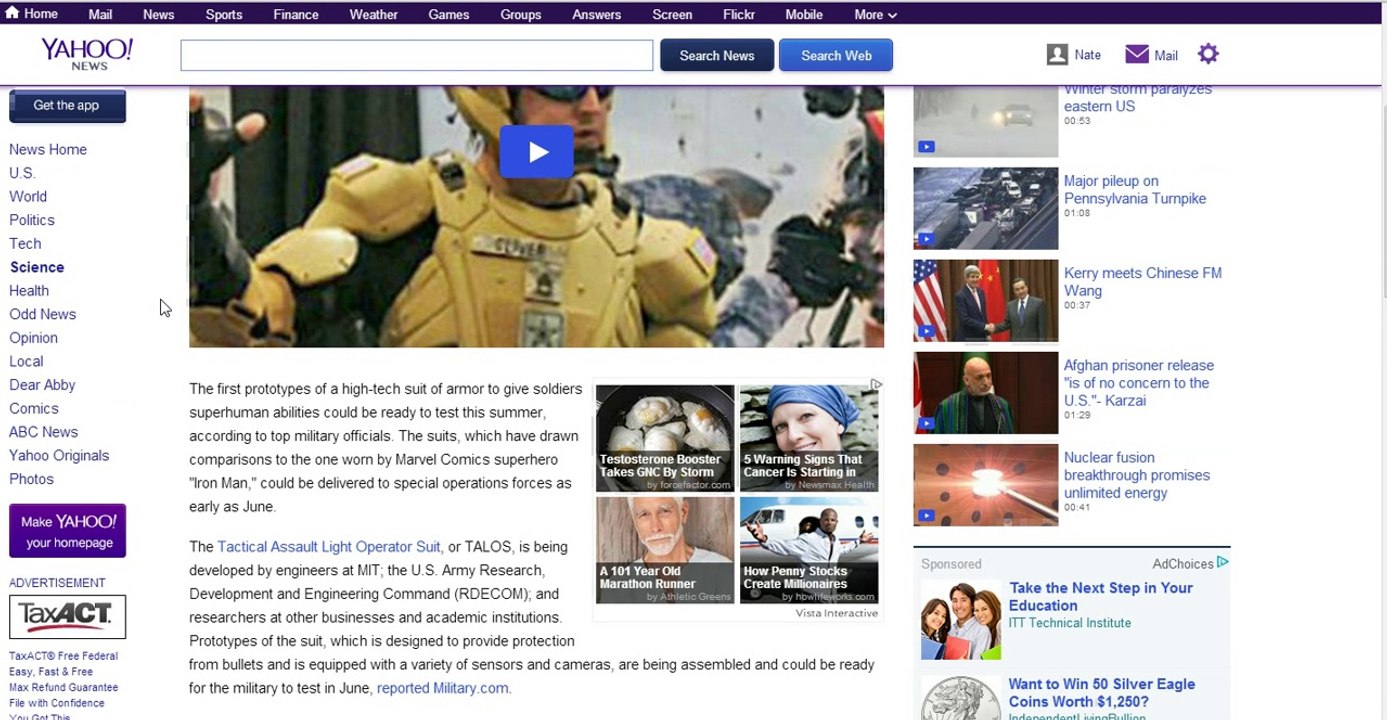Viewport: 1387px width, 720px height.
Task: Open News Home in sidebar
Action: pyautogui.click(x=48, y=150)
